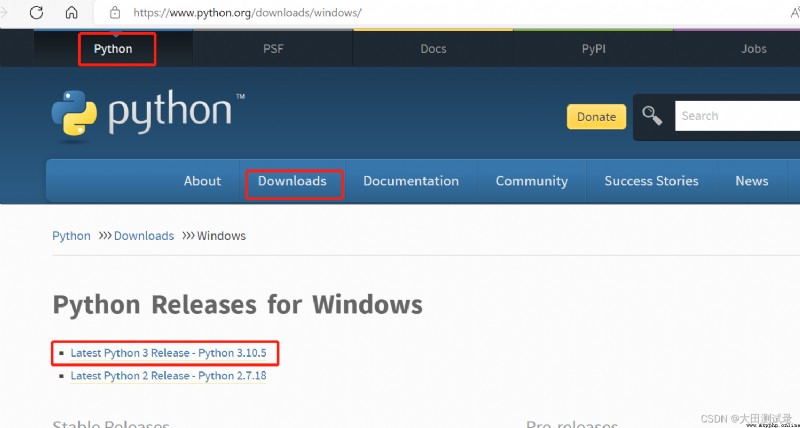Screen dimensions: 800x428
Task: View site info via the lock icon
Action: tap(115, 12)
